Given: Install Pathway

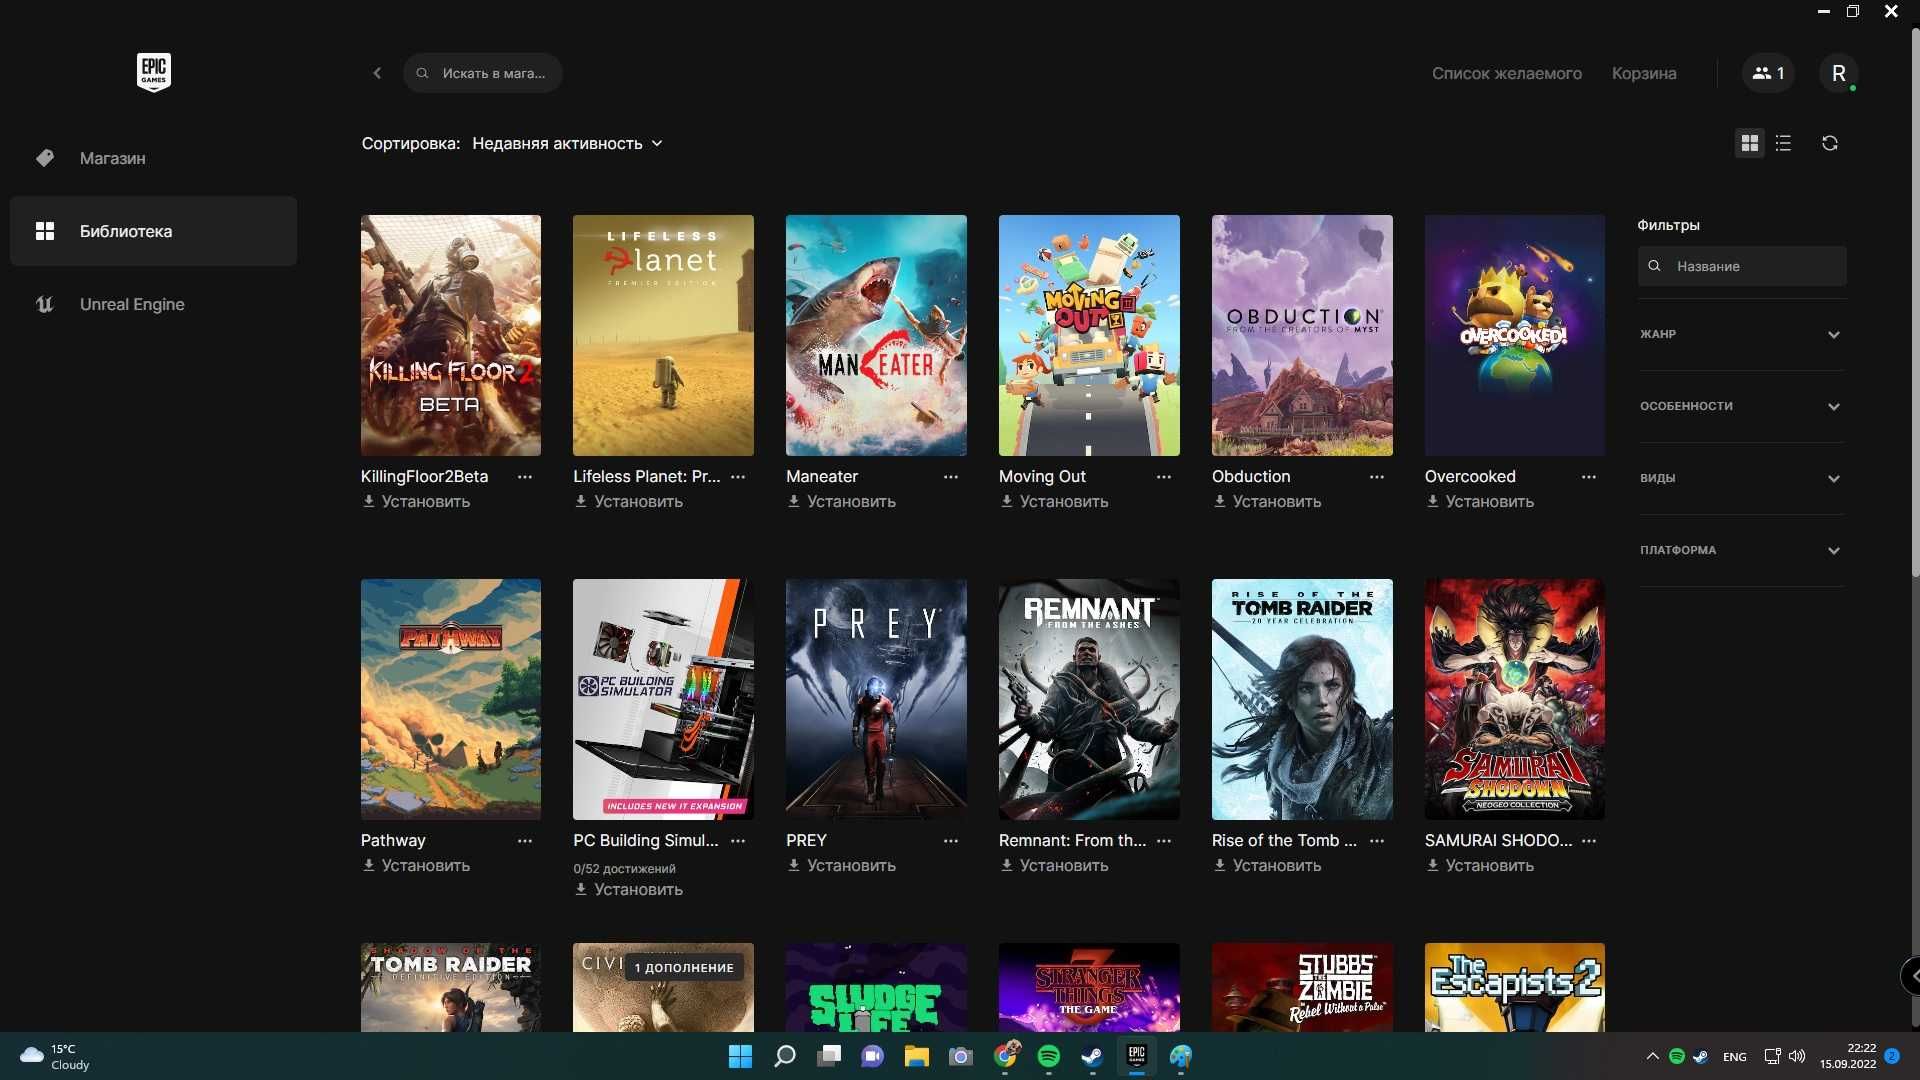Looking at the screenshot, I should coord(416,866).
